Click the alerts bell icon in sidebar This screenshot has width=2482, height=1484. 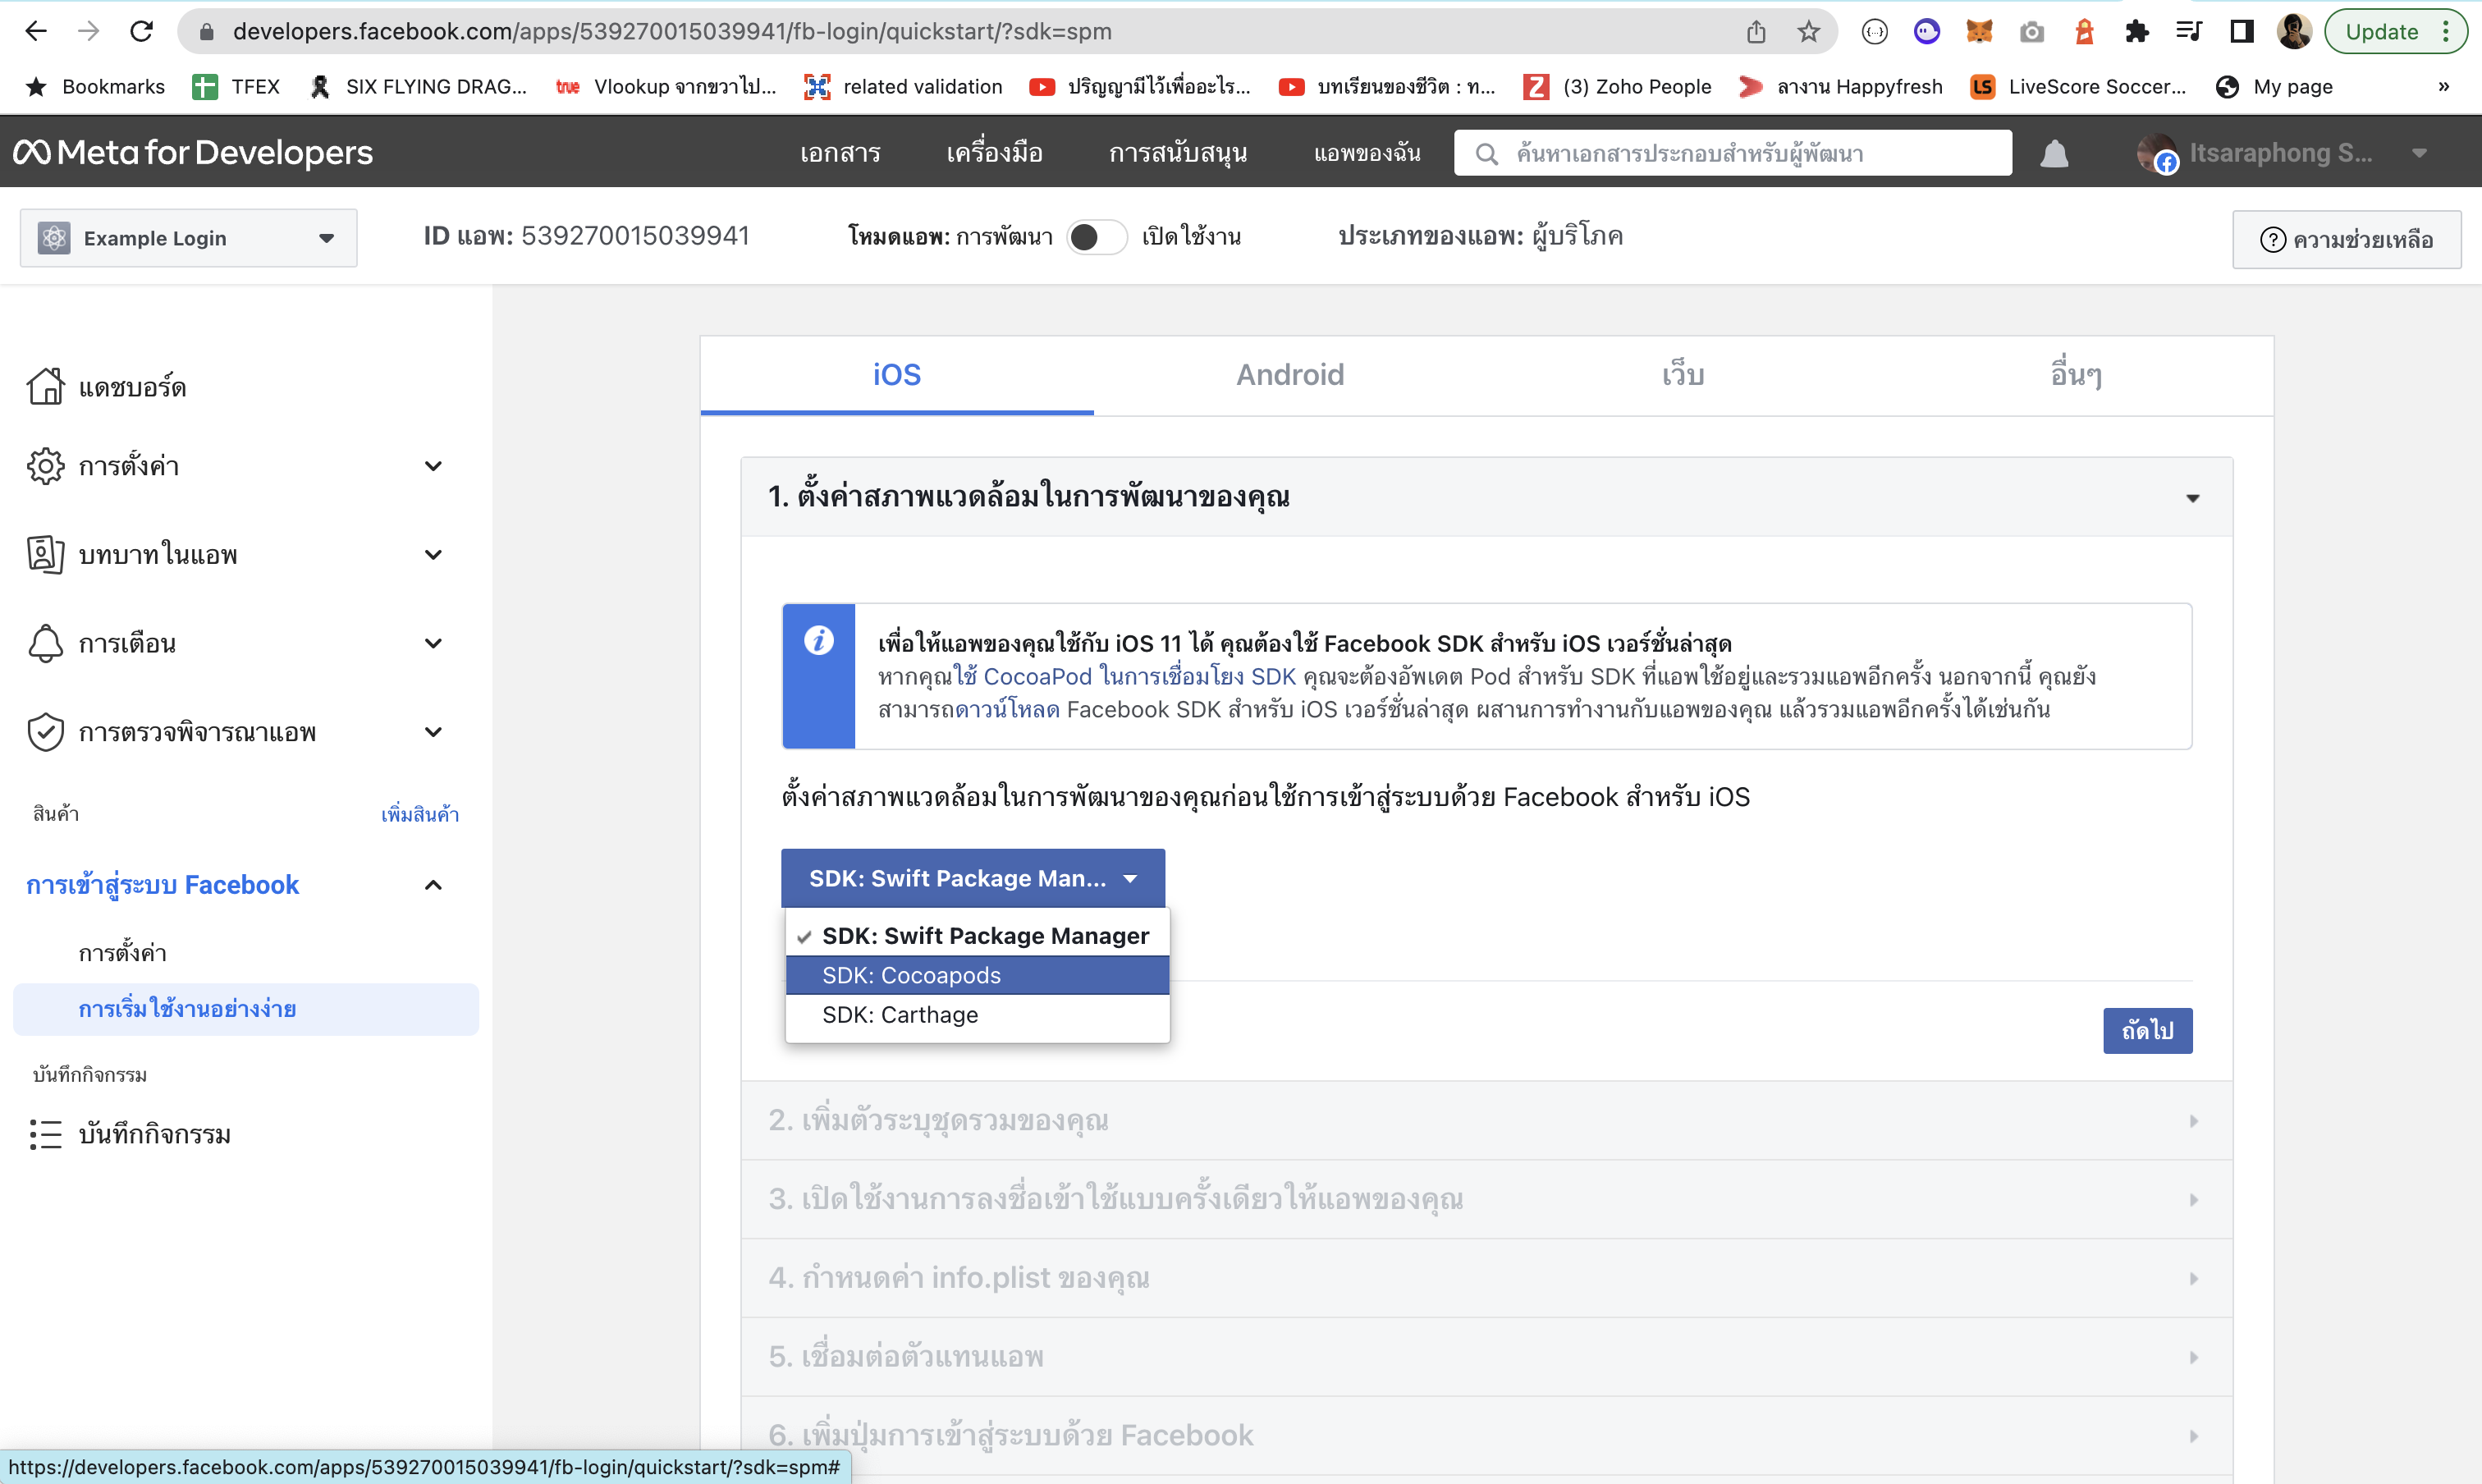[45, 643]
